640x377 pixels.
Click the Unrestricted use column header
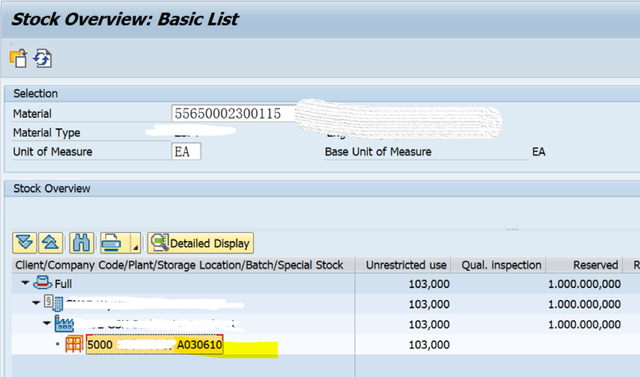tap(406, 265)
